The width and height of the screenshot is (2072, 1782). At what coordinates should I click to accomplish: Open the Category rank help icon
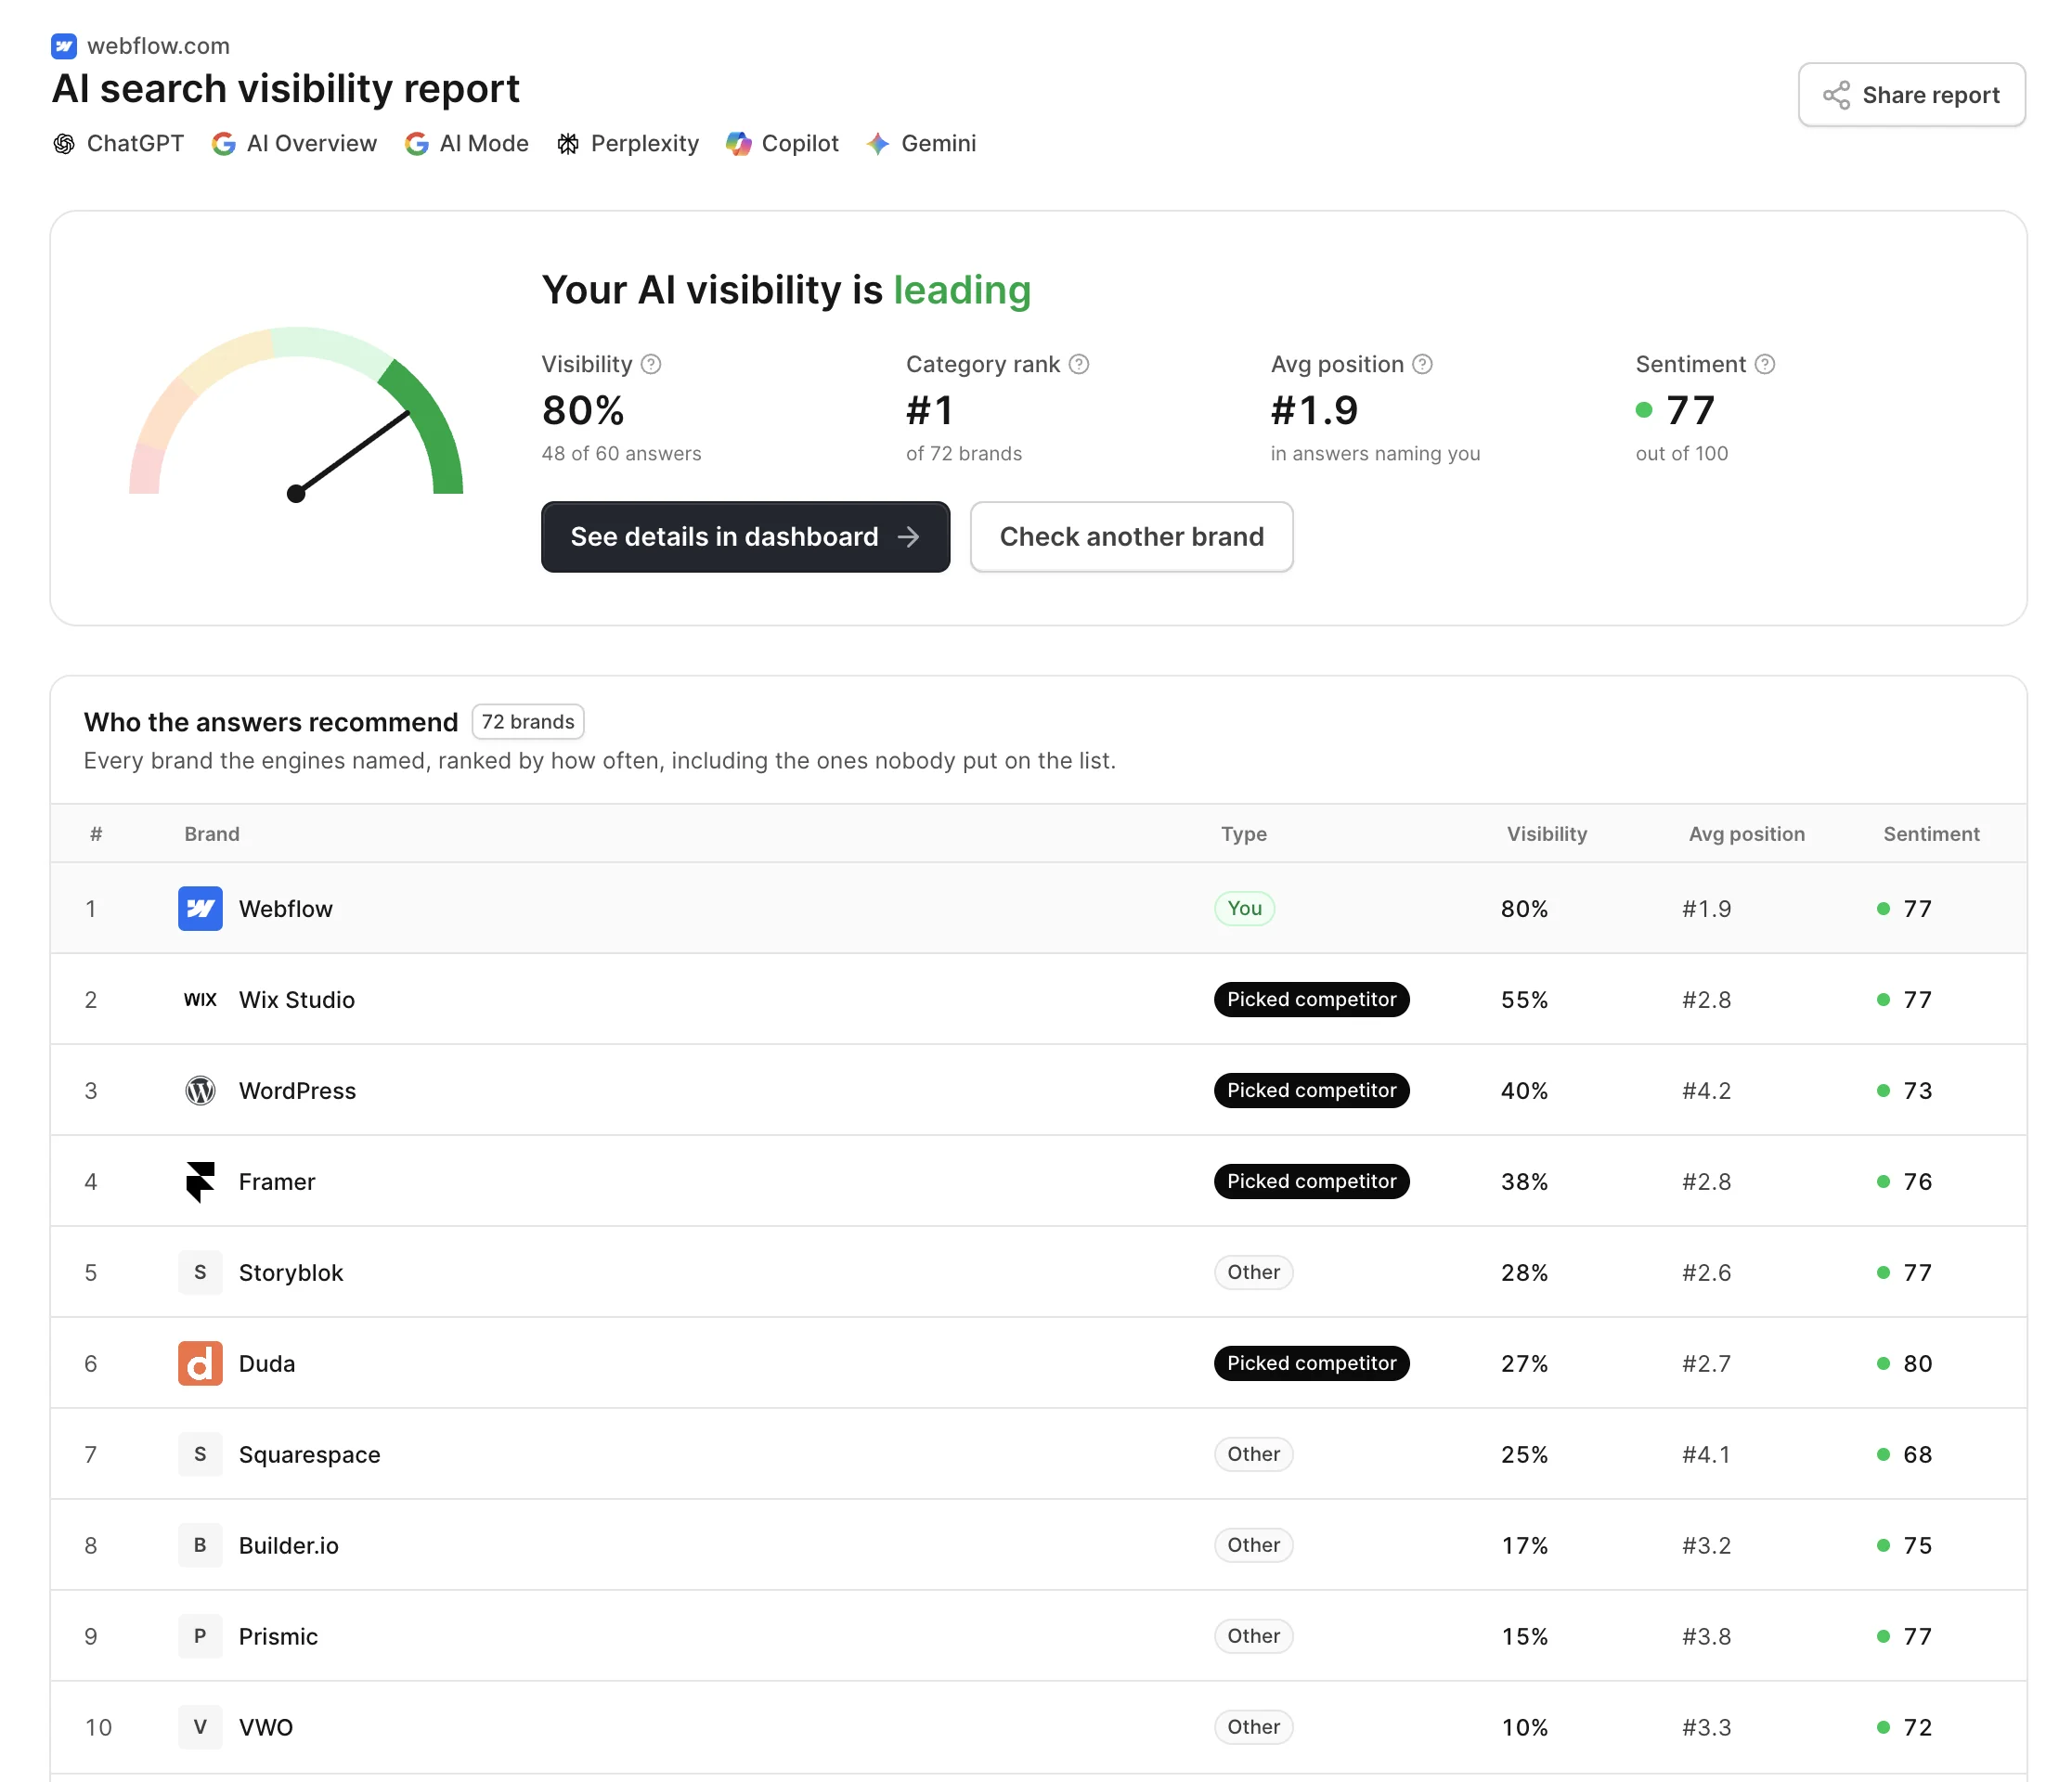point(1079,364)
